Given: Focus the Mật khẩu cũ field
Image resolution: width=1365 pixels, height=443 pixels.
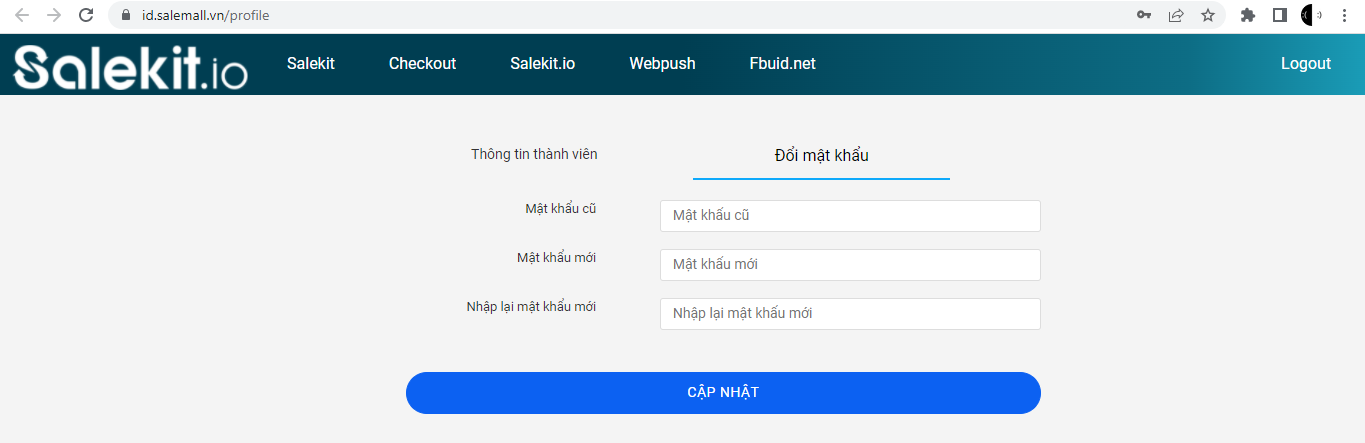Looking at the screenshot, I should (x=850, y=215).
